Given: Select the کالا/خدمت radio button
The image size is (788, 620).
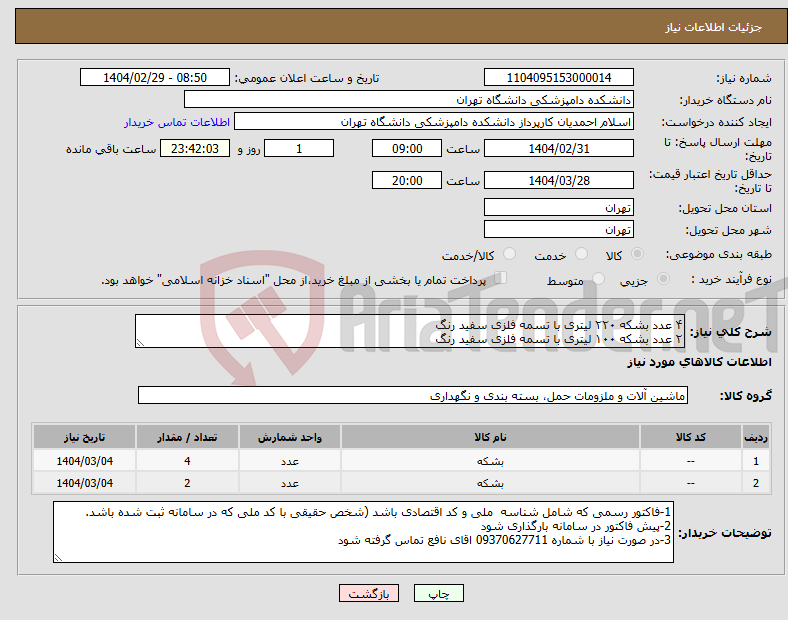Looking at the screenshot, I should 510,254.
